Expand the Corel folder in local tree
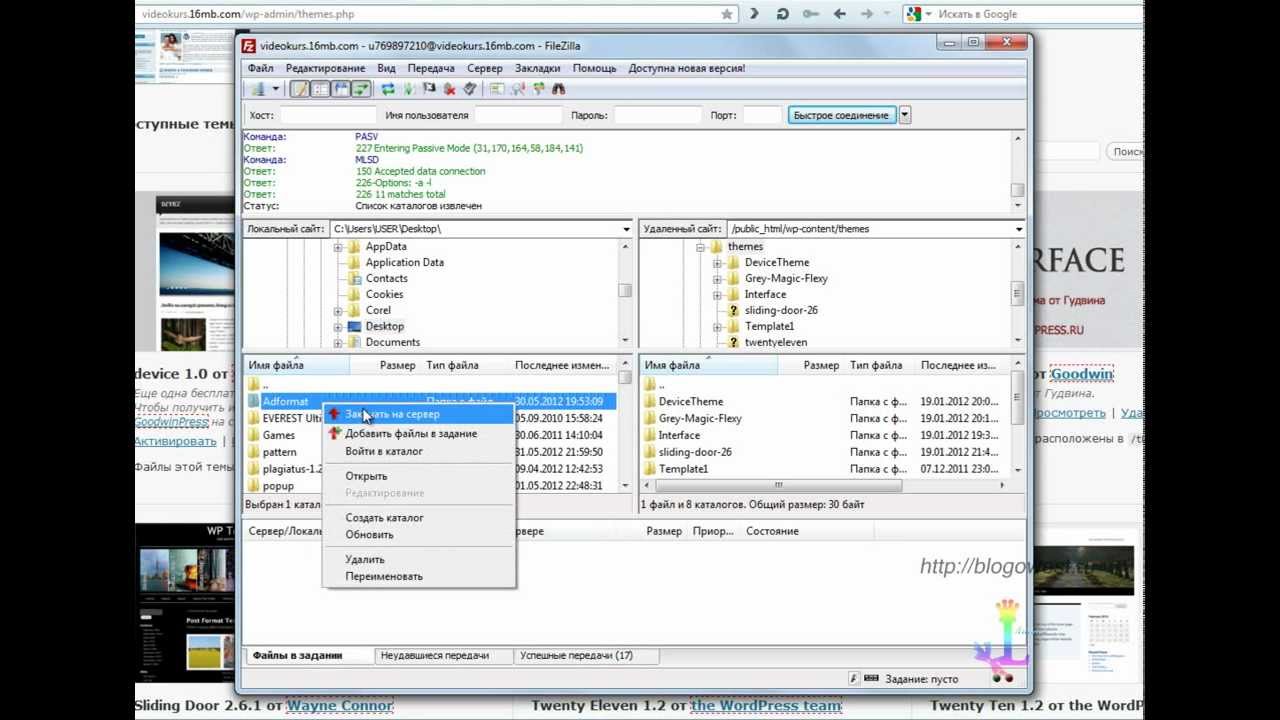The image size is (1280, 720). [x=338, y=311]
